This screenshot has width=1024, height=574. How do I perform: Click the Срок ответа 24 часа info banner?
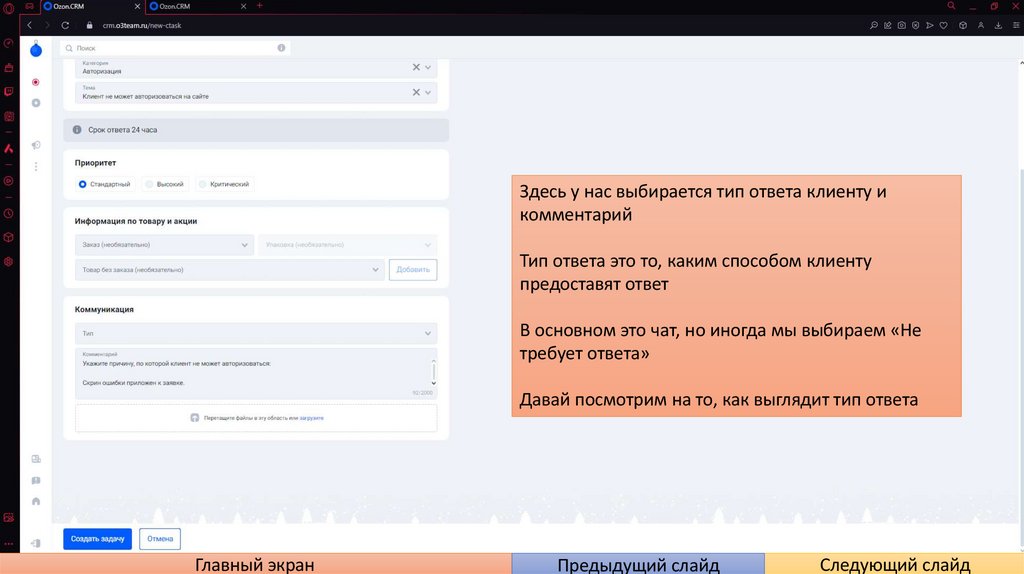256,130
